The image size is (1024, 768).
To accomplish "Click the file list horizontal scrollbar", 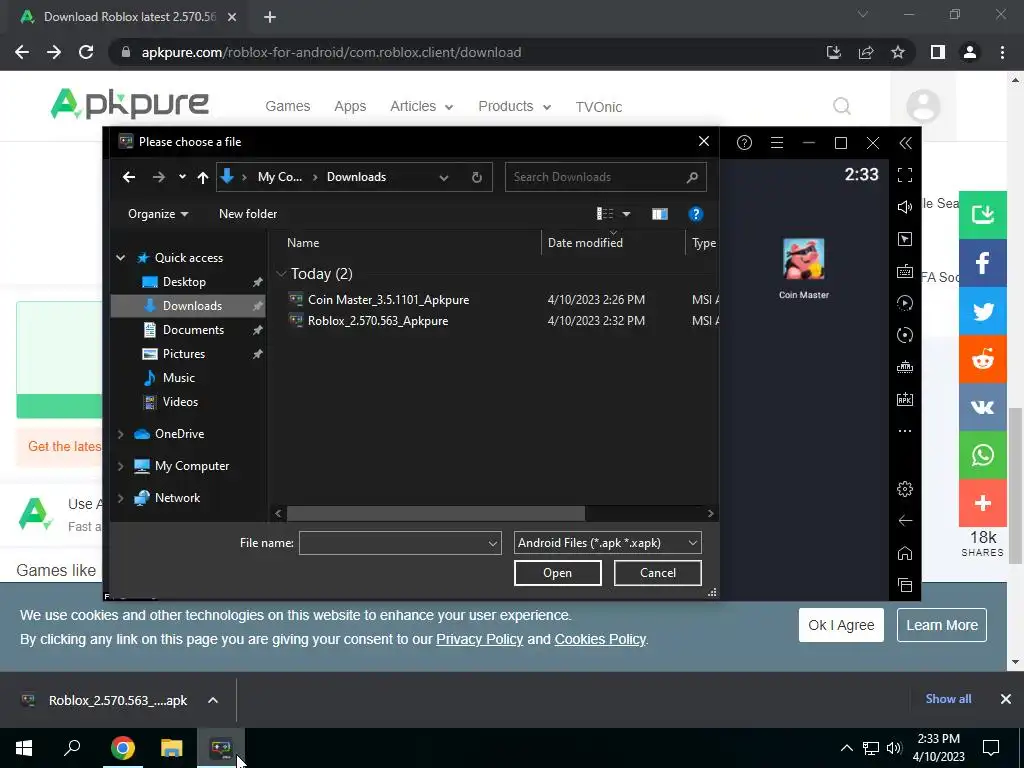I will pos(436,513).
